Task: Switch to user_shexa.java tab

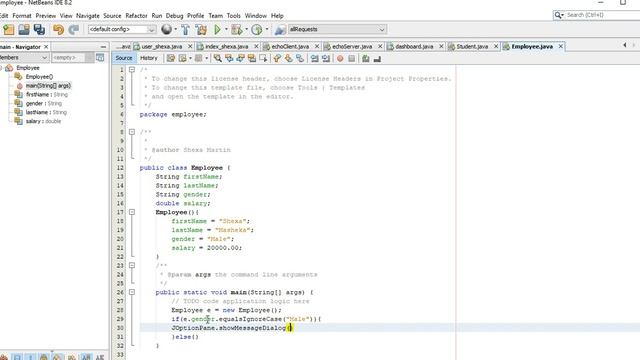Action: click(x=162, y=47)
